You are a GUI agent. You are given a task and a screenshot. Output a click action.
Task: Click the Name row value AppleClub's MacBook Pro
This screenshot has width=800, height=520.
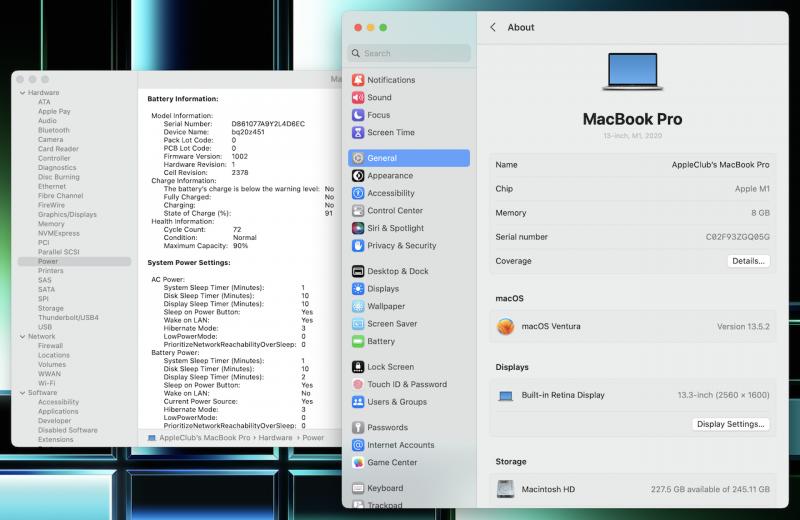pyautogui.click(x=720, y=165)
